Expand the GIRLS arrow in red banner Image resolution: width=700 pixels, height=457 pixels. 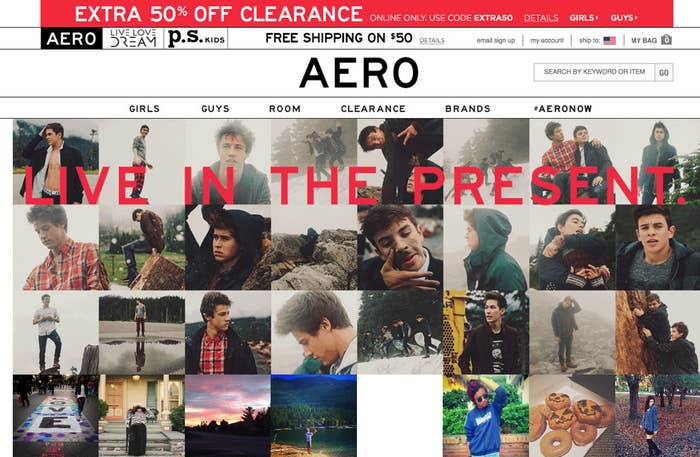point(583,18)
